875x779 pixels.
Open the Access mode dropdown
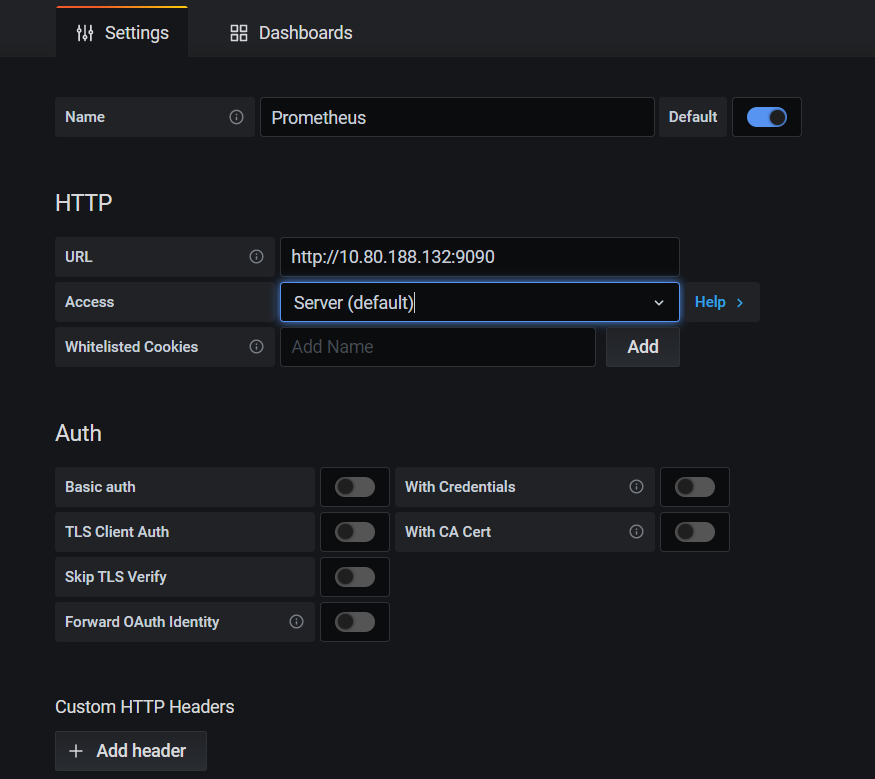click(x=479, y=302)
